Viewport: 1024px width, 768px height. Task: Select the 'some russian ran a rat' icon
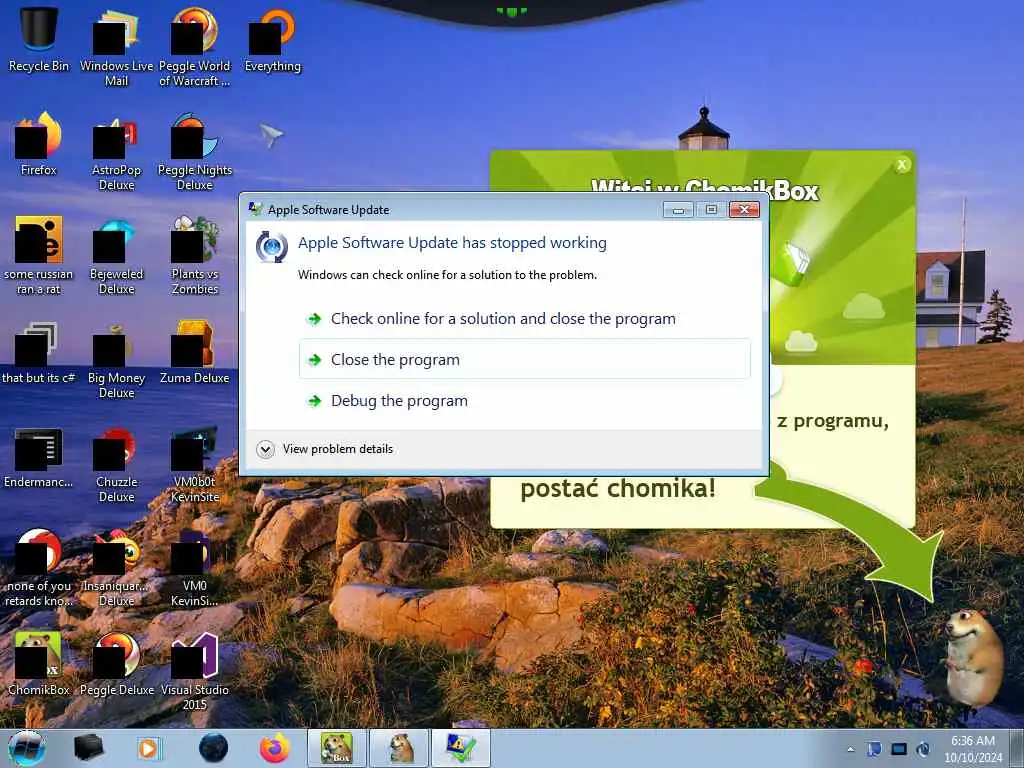point(39,255)
